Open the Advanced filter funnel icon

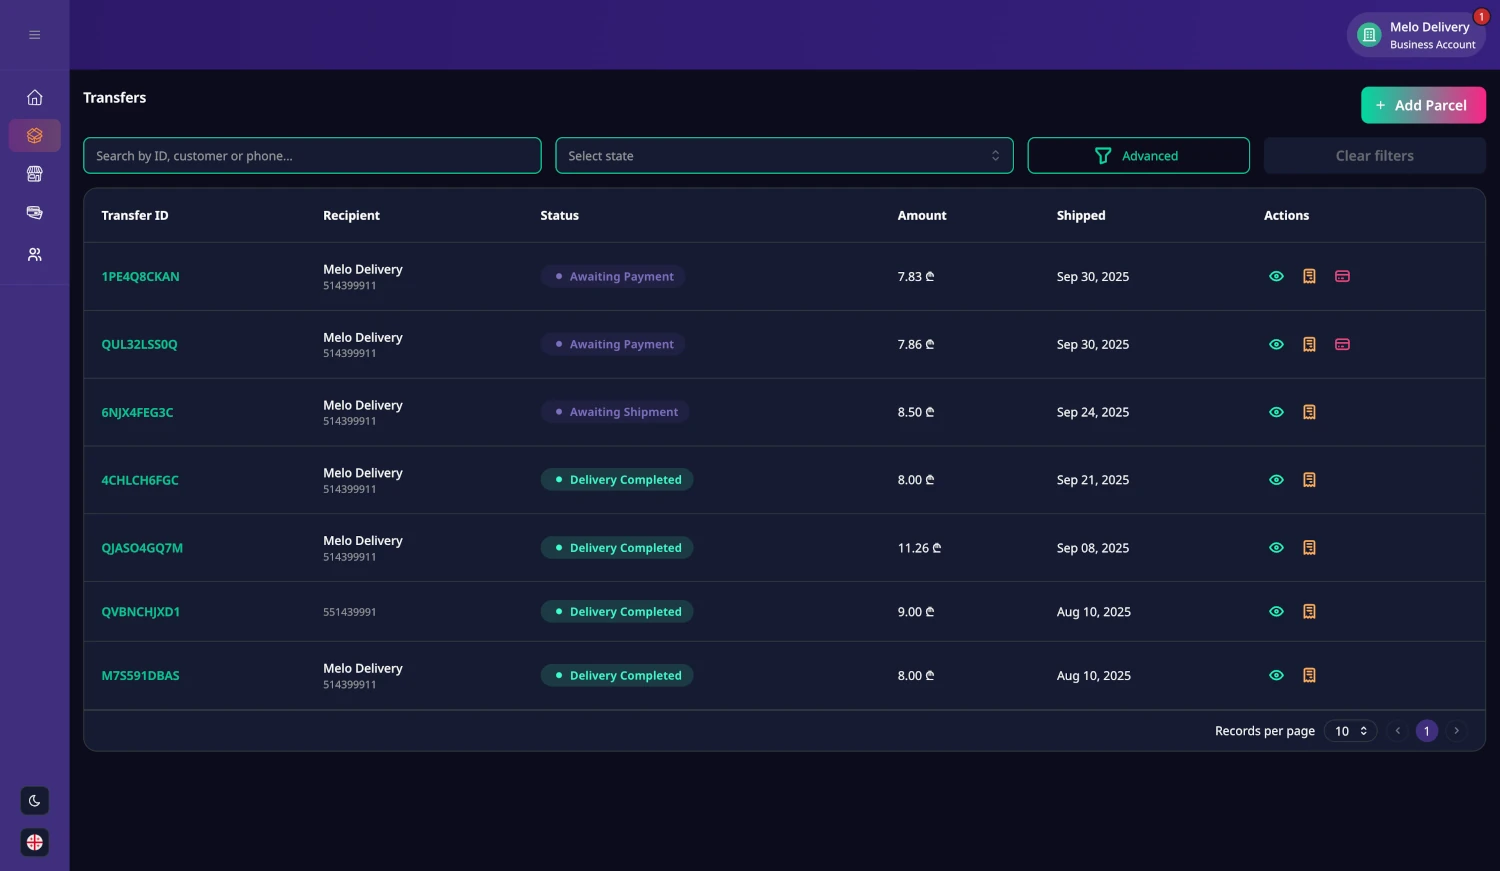click(x=1103, y=155)
